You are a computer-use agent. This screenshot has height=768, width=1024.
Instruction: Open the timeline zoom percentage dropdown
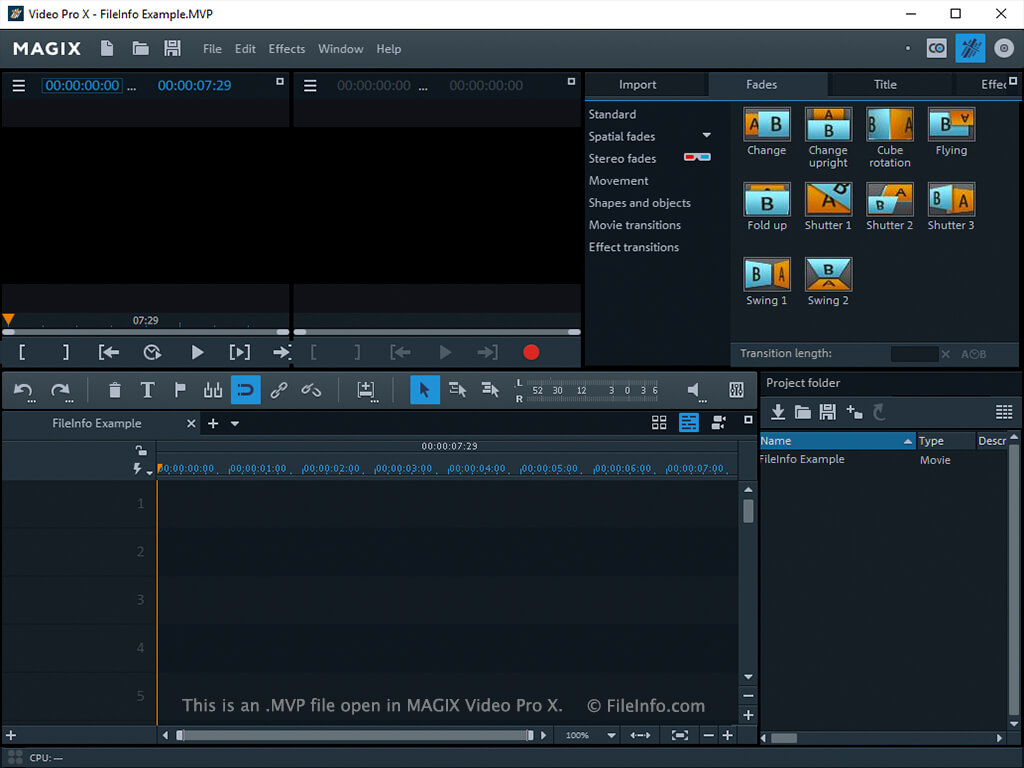point(611,735)
